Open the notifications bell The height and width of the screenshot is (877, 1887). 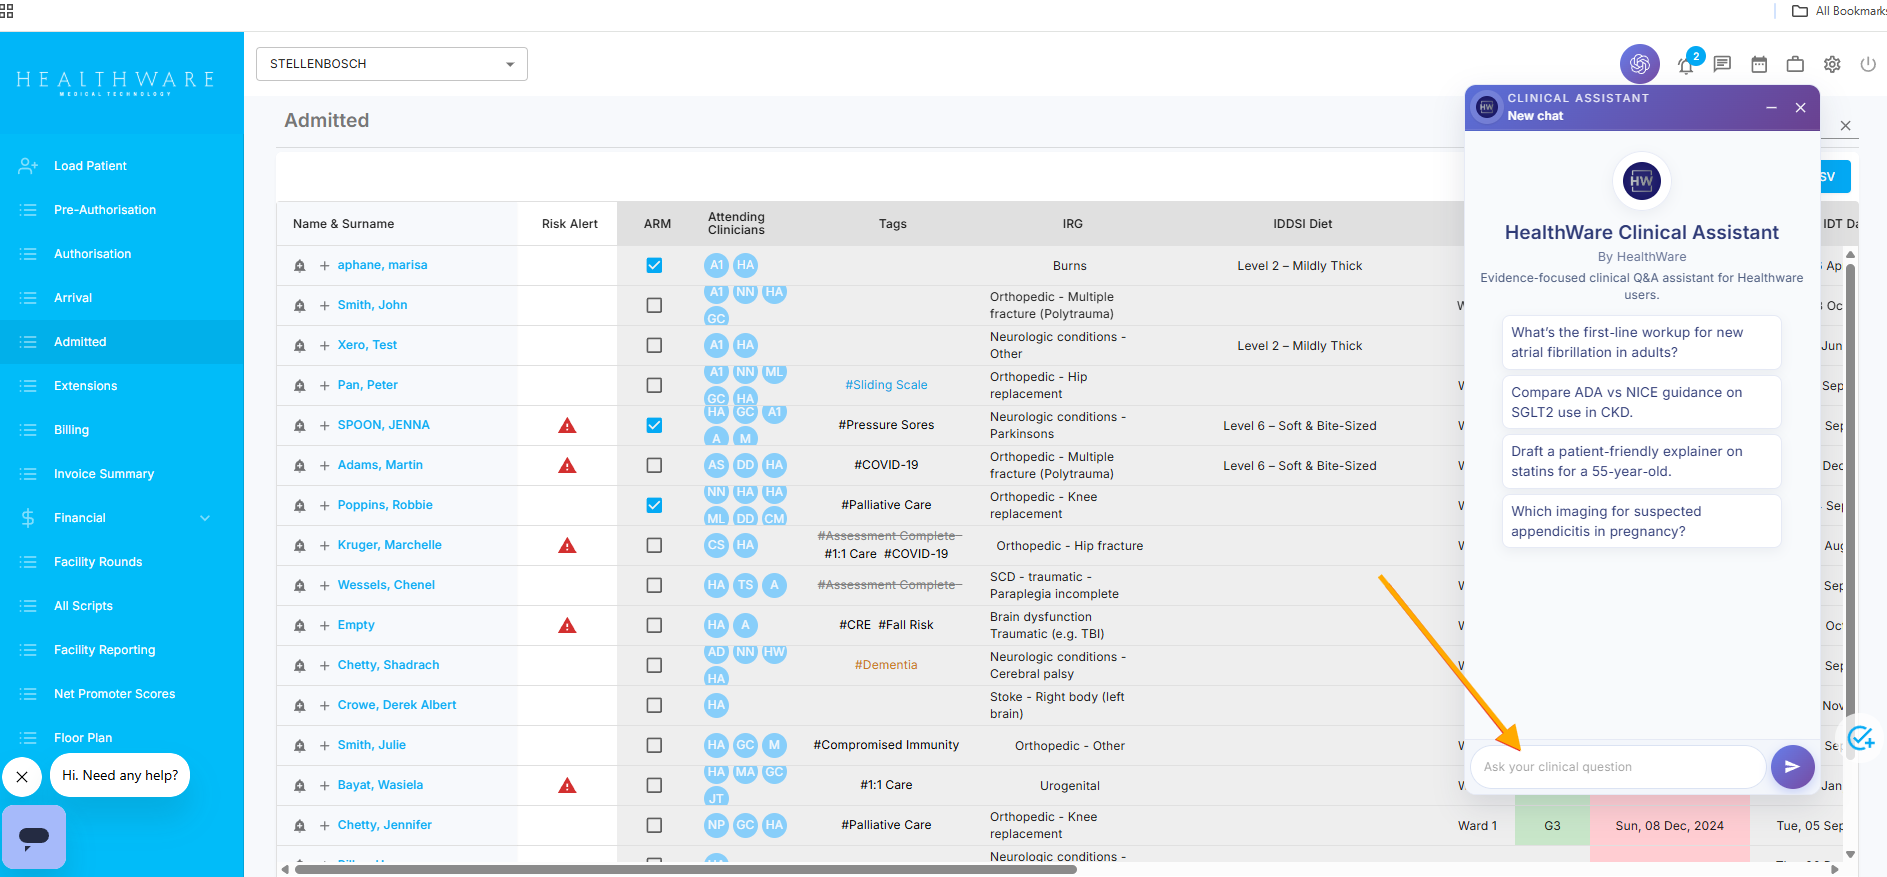tap(1686, 65)
